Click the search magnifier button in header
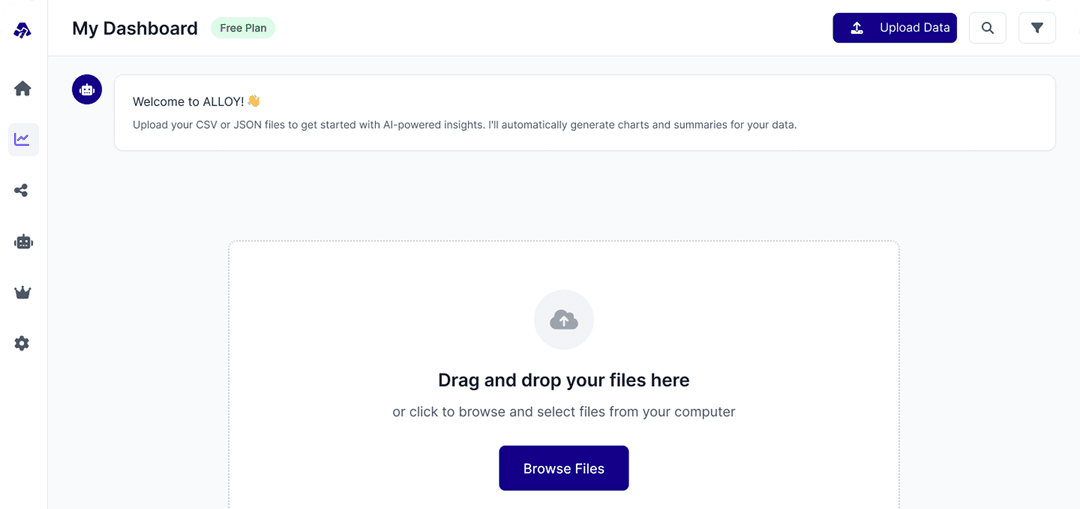Screen dimensions: 1080x509 [x=987, y=28]
